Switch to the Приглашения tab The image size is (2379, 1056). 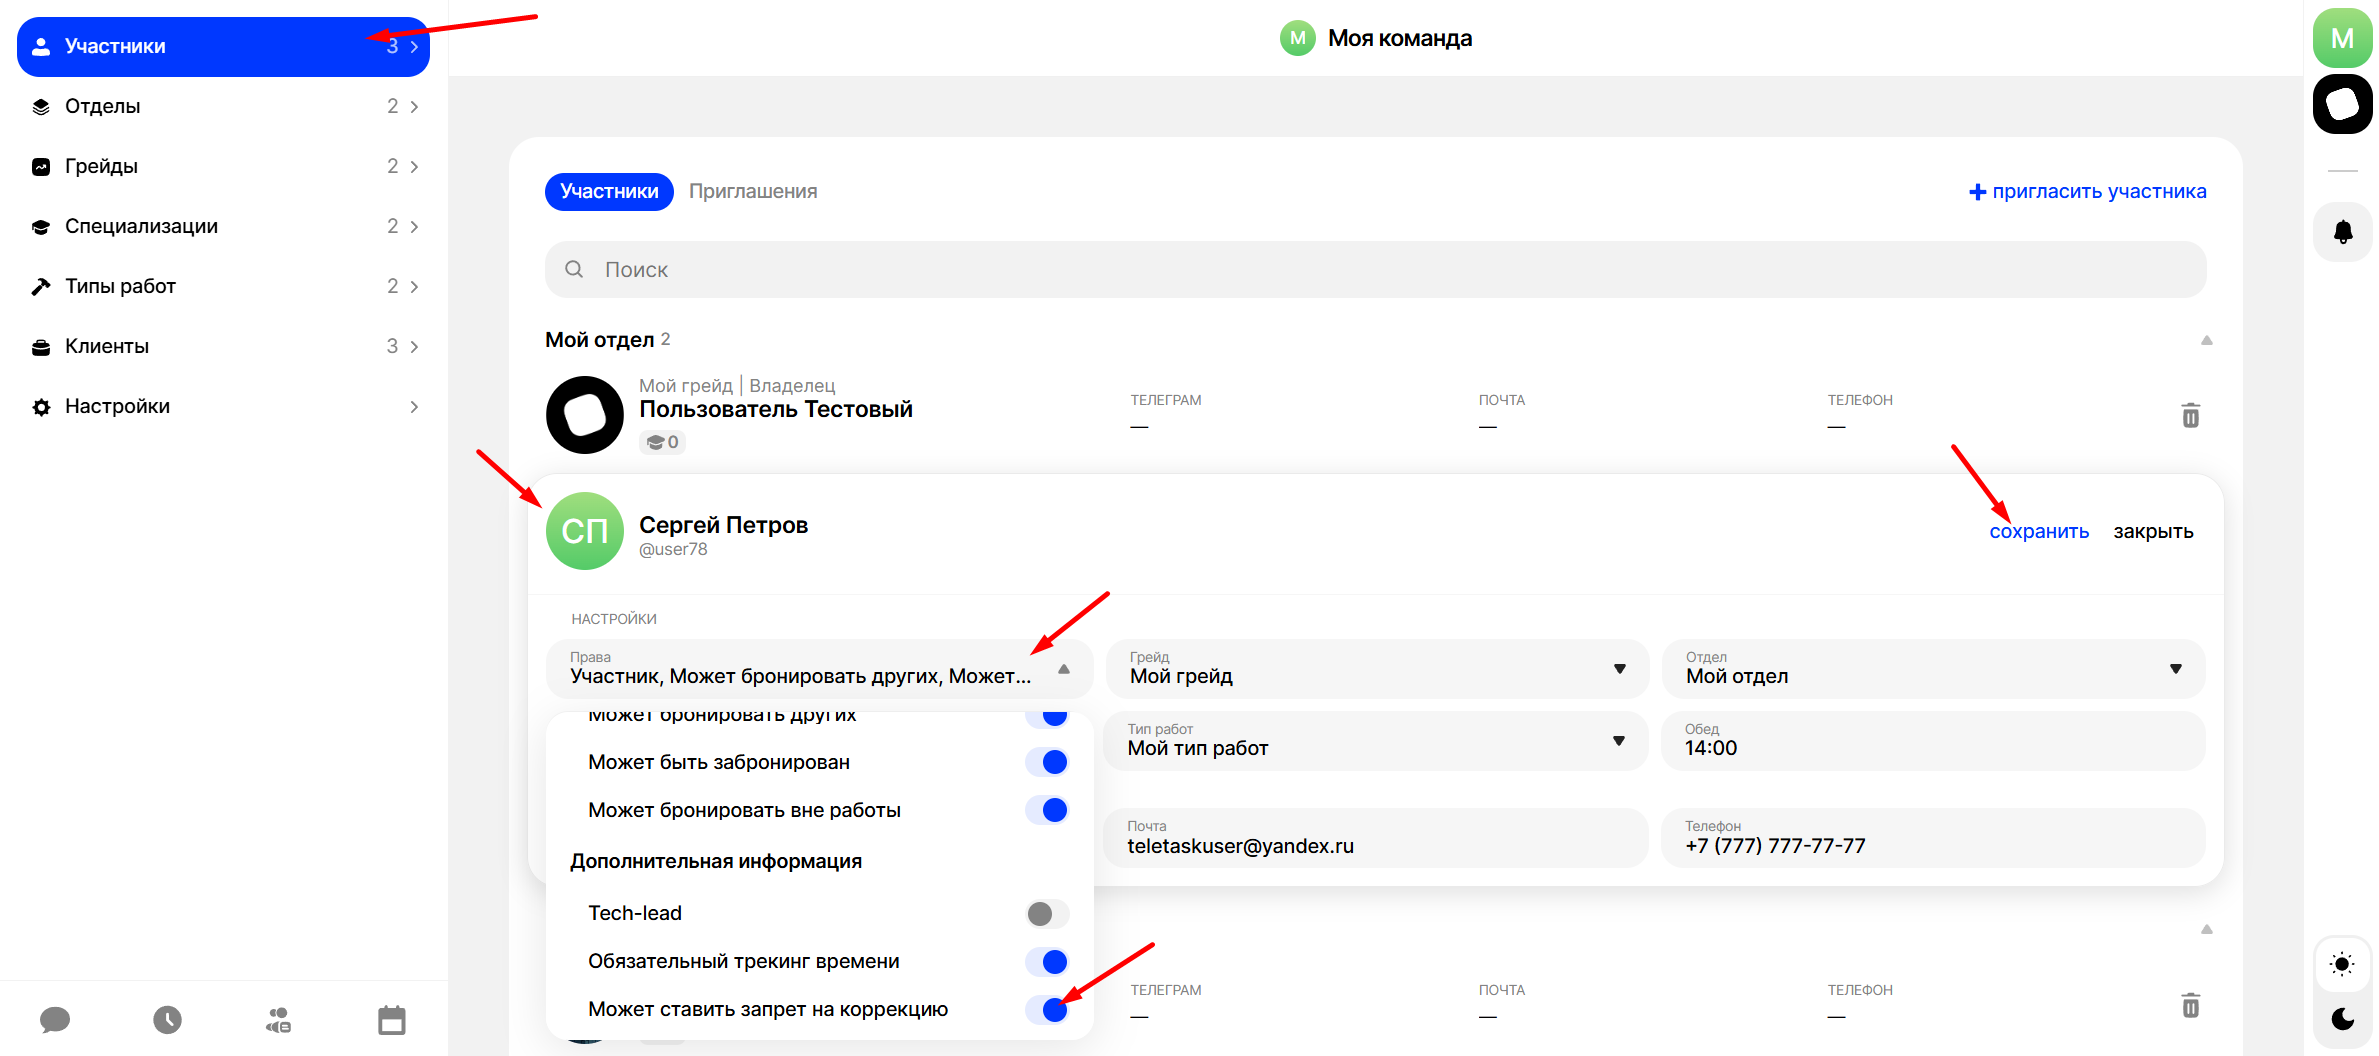(752, 191)
